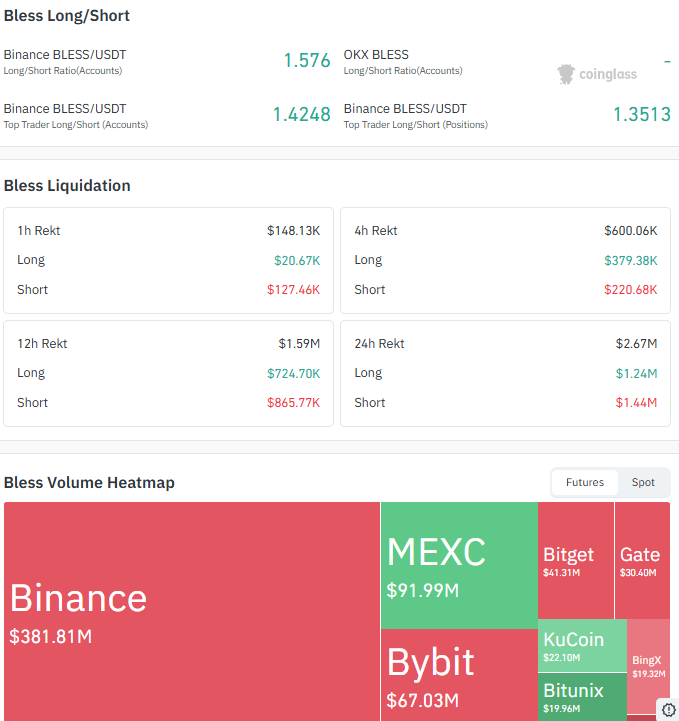679x721 pixels.
Task: Click the BingX heatmap tile
Action: click(648, 666)
